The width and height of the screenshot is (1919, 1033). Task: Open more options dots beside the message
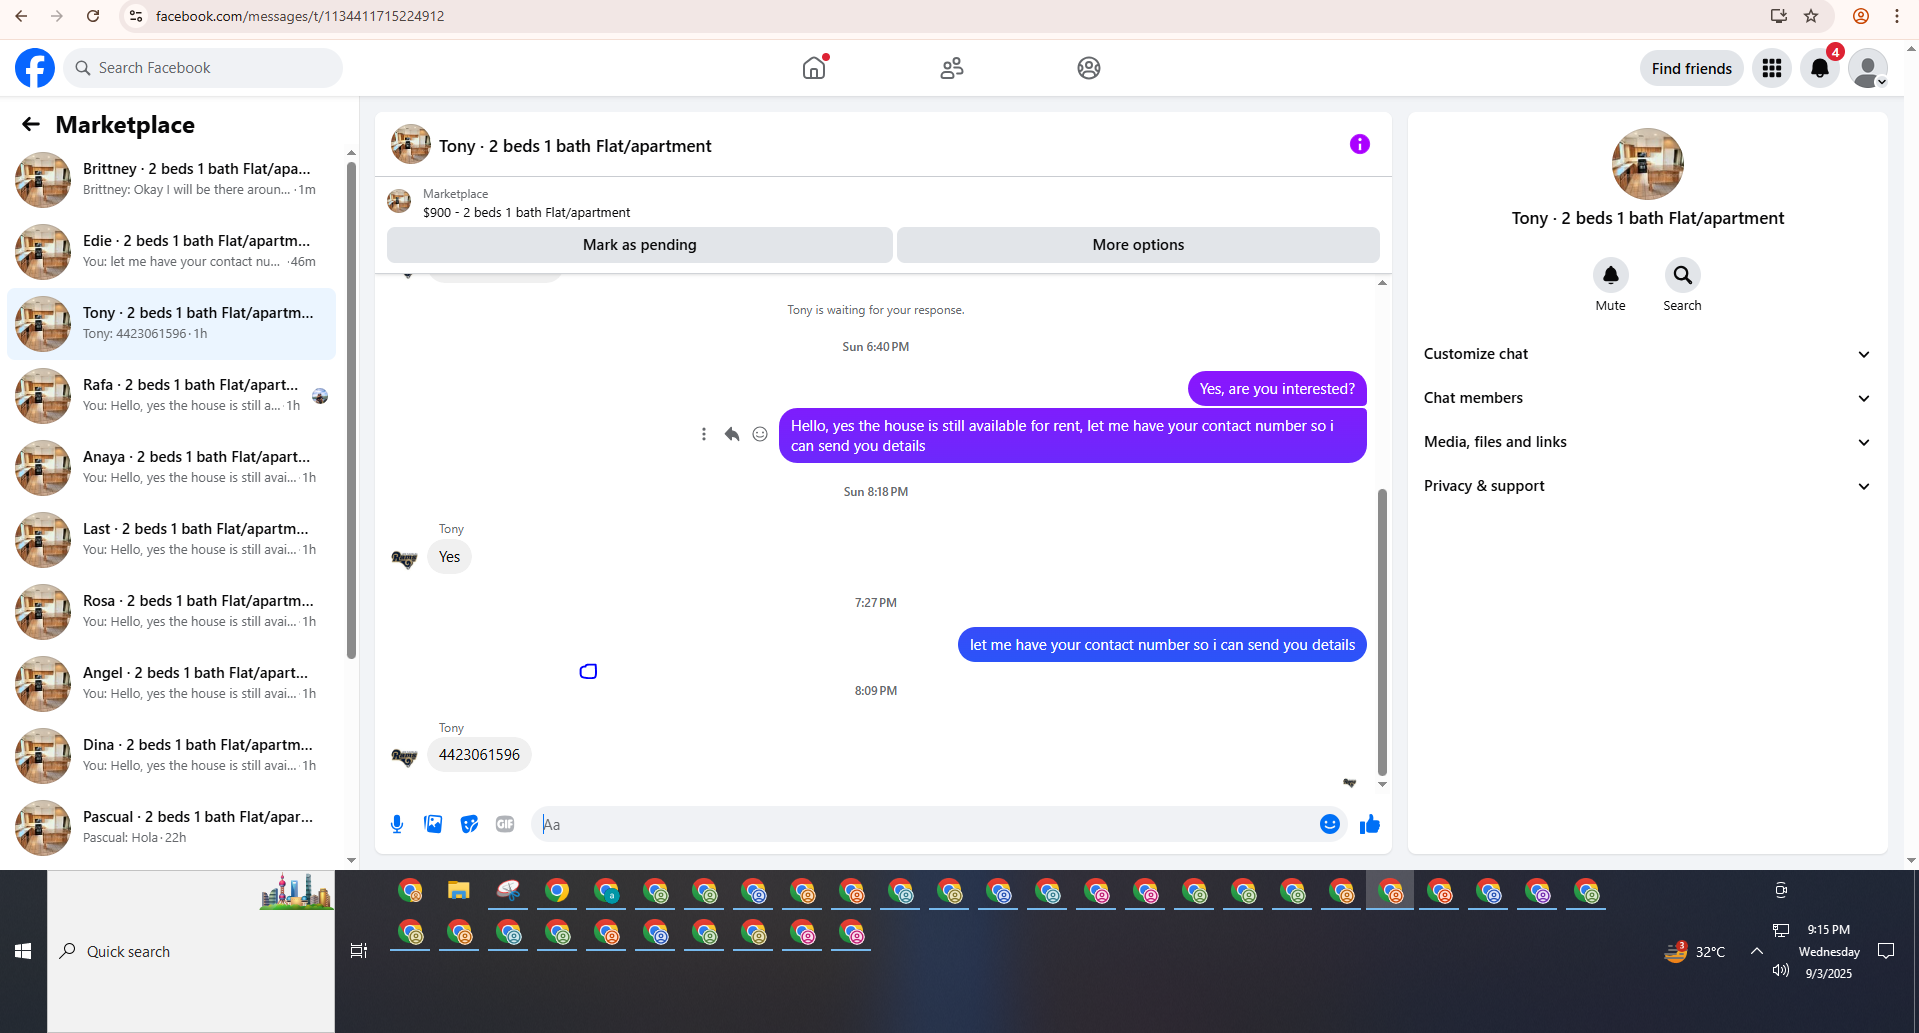704,434
